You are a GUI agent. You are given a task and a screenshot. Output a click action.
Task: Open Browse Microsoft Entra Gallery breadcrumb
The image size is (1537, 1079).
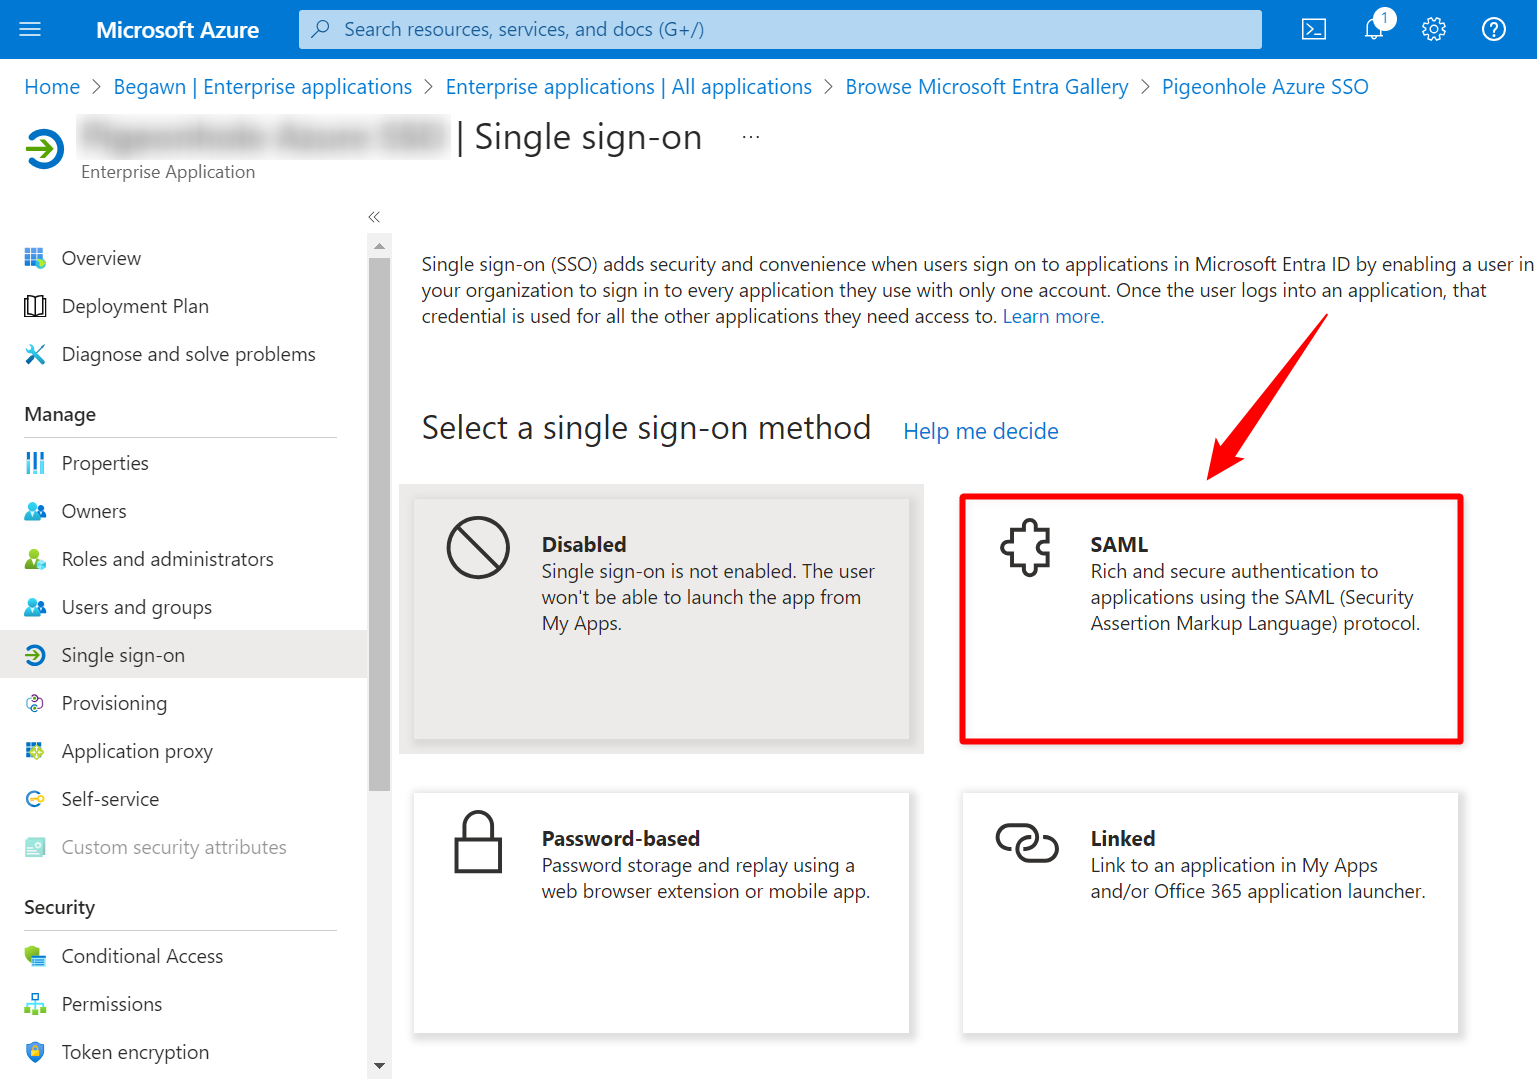tap(987, 87)
